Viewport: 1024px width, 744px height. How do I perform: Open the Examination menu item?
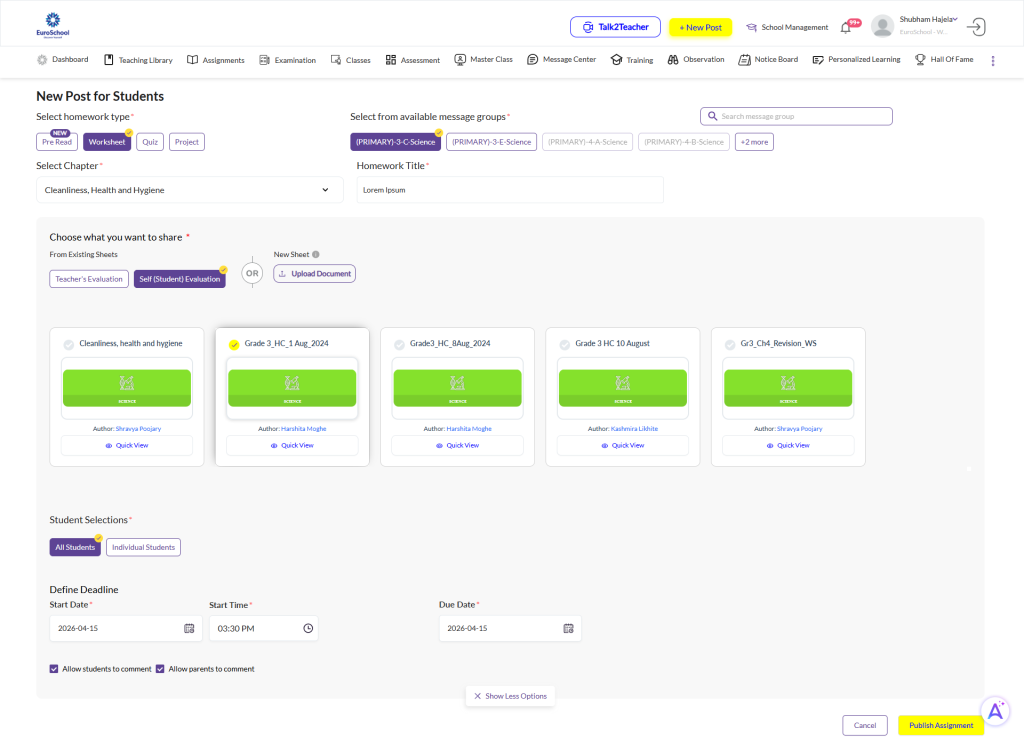point(287,60)
